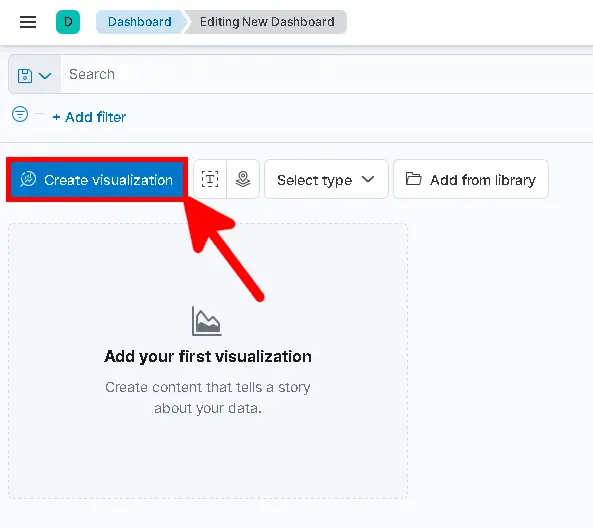This screenshot has height=528, width=593.
Task: Expand the saved query chevron
Action: [x=45, y=76]
